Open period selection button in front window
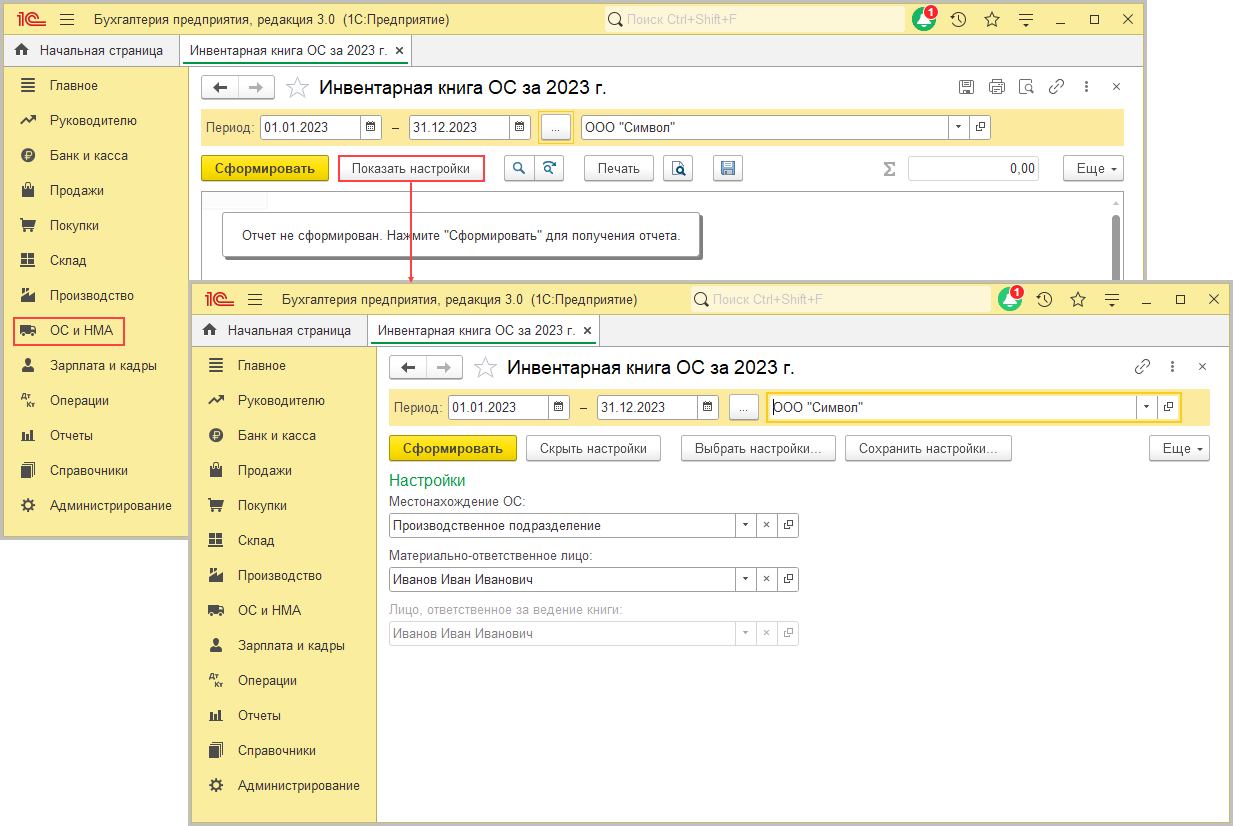Image resolution: width=1233 pixels, height=826 pixels. pyautogui.click(x=744, y=407)
